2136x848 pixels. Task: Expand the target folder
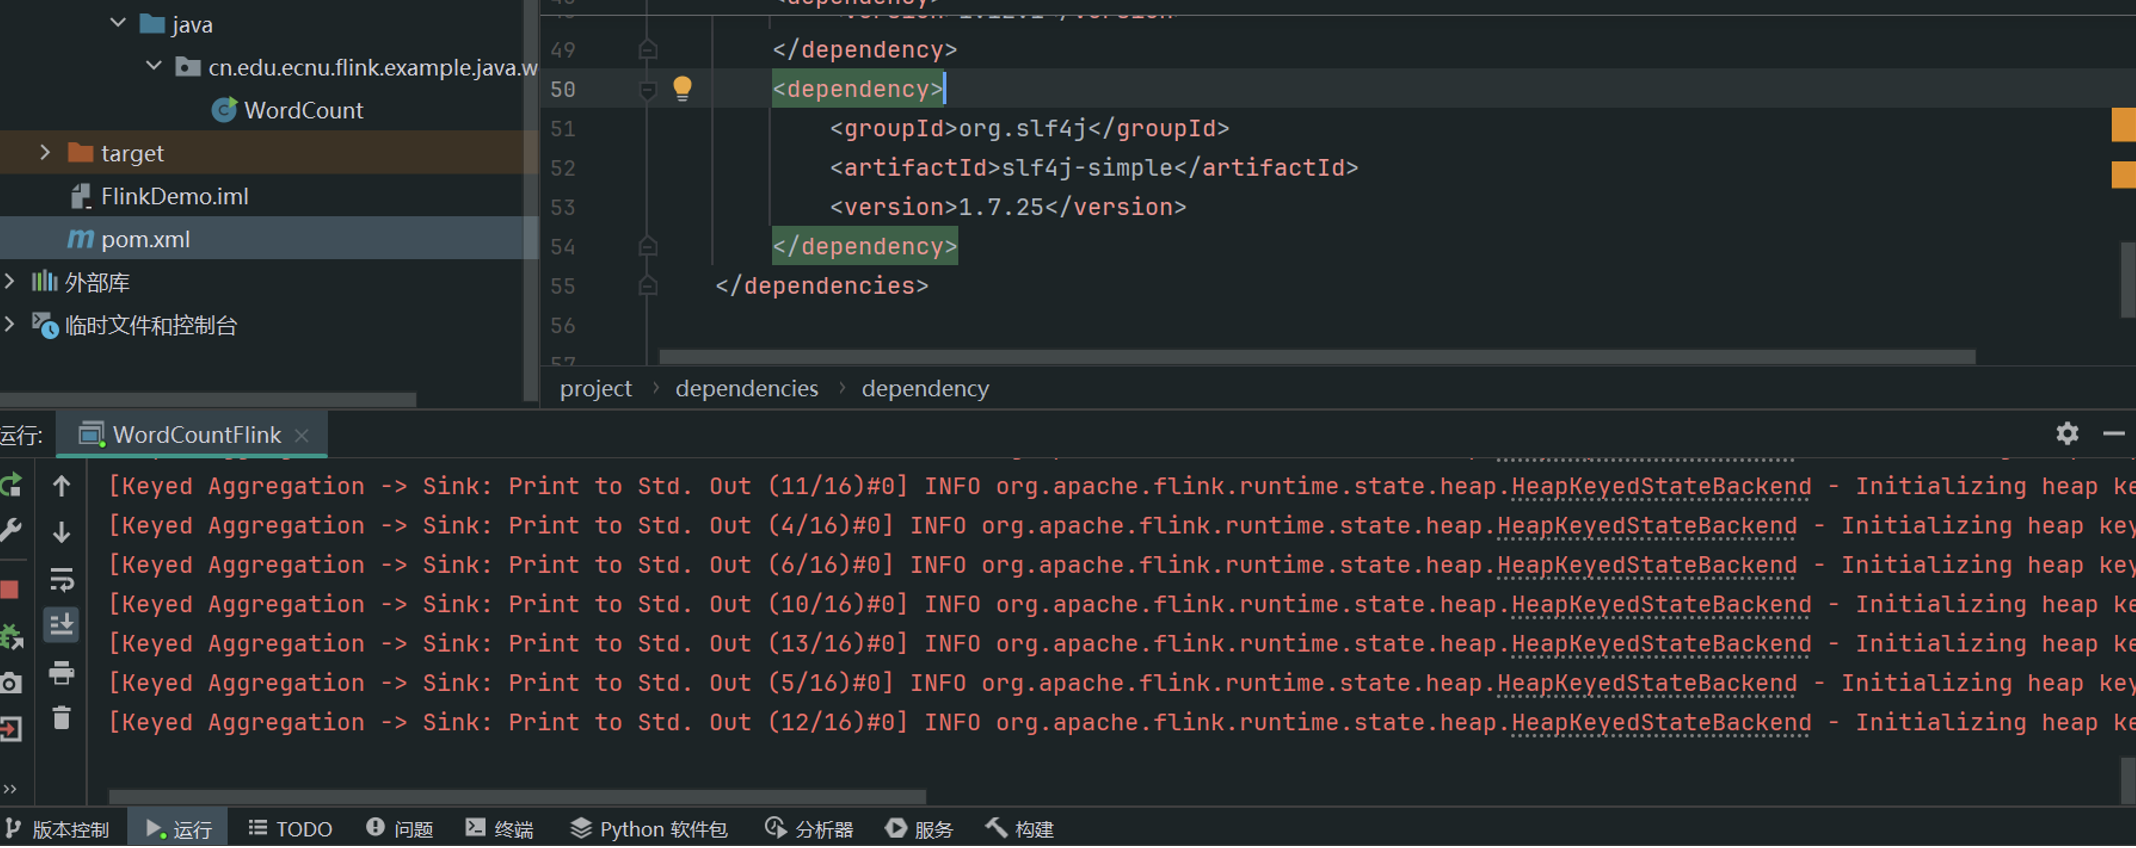point(45,152)
